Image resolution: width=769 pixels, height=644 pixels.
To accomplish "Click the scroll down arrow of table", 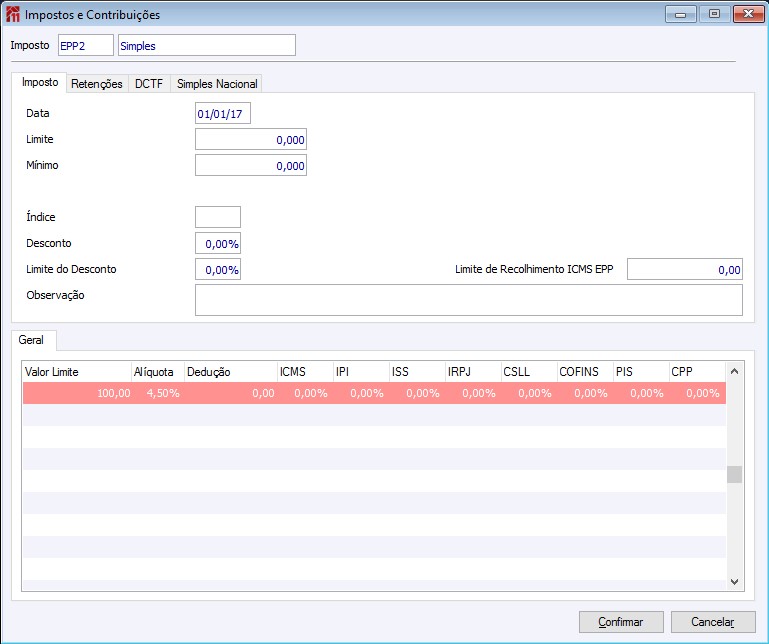I will [x=734, y=582].
